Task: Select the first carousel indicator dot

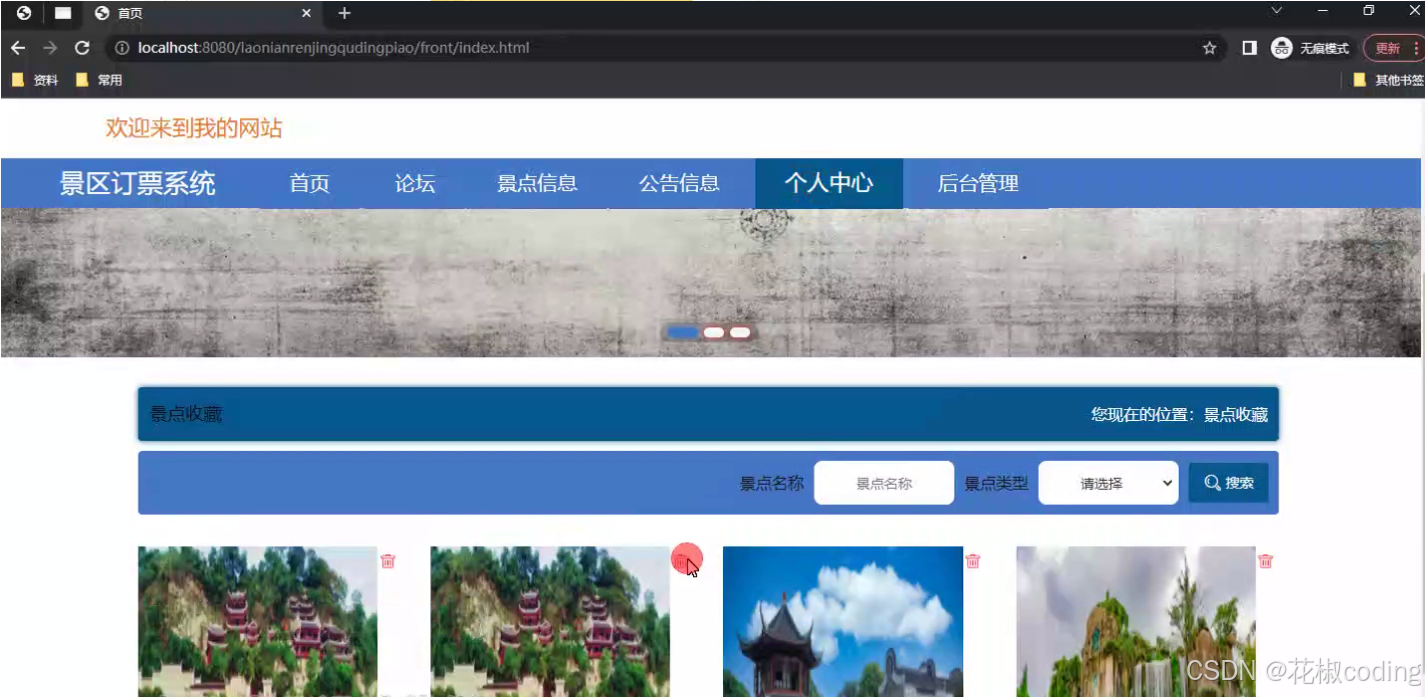Action: pyautogui.click(x=683, y=331)
